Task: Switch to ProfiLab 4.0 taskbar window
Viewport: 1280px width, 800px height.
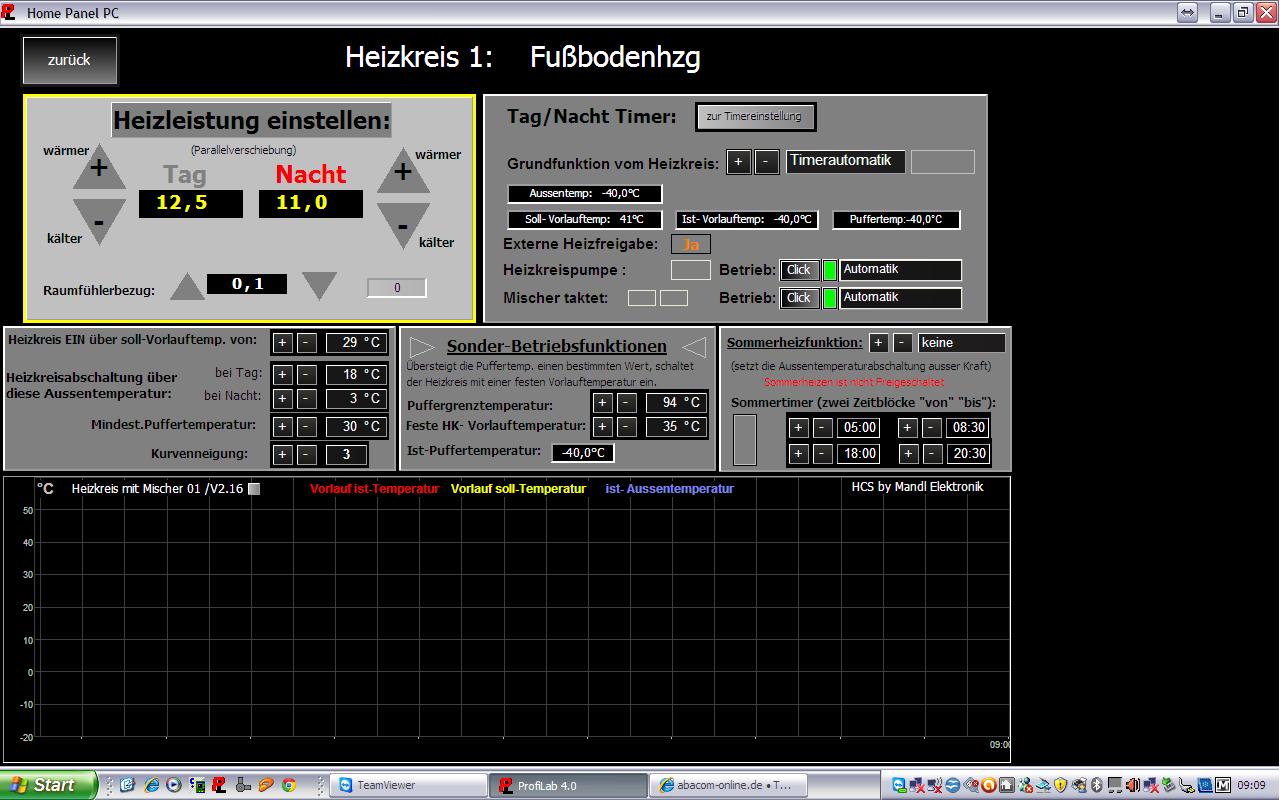Action: tap(568, 785)
